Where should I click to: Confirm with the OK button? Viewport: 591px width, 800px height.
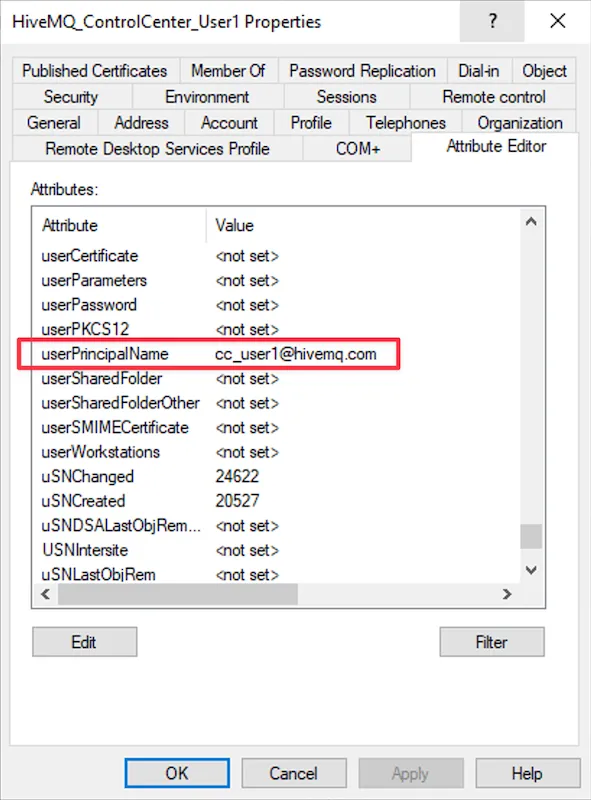coord(177,773)
